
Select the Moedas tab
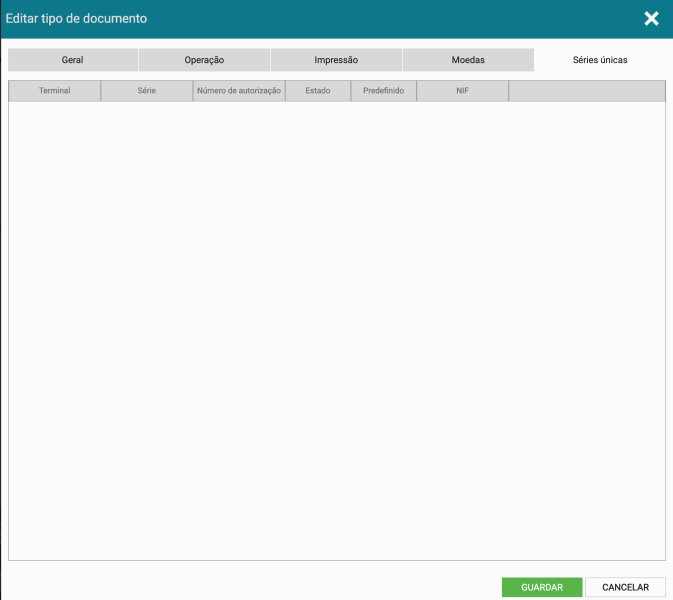coord(468,60)
